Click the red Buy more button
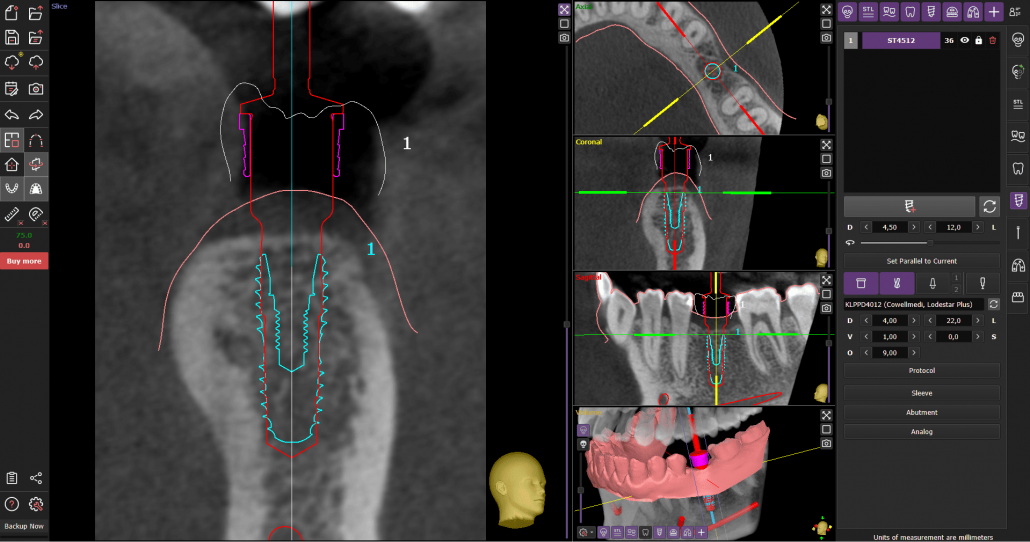This screenshot has width=1030, height=542. tap(24, 261)
